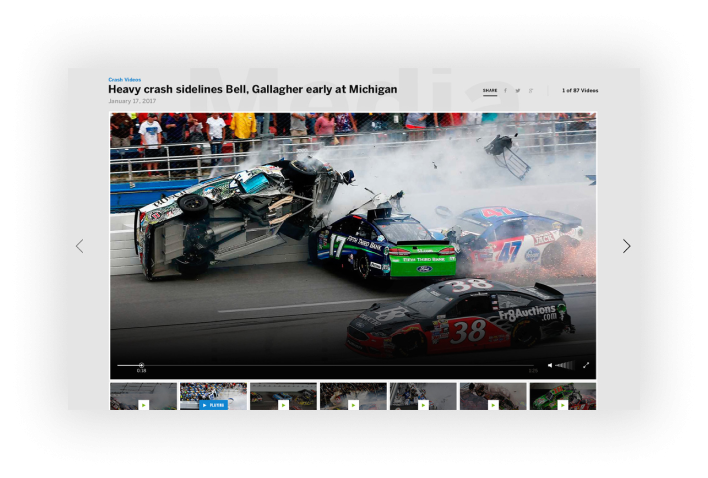Play the fourth thumbnail with smoky spin
This screenshot has height=478, width=708.
click(x=354, y=396)
